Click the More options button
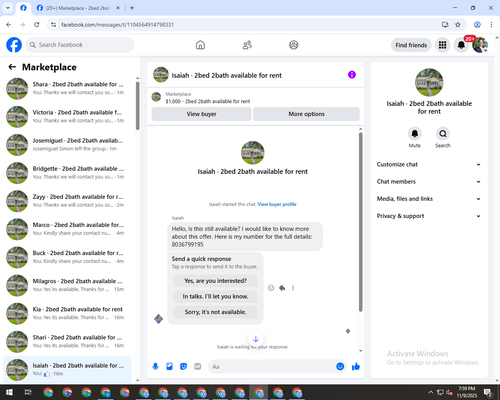The image size is (500, 400). [306, 114]
